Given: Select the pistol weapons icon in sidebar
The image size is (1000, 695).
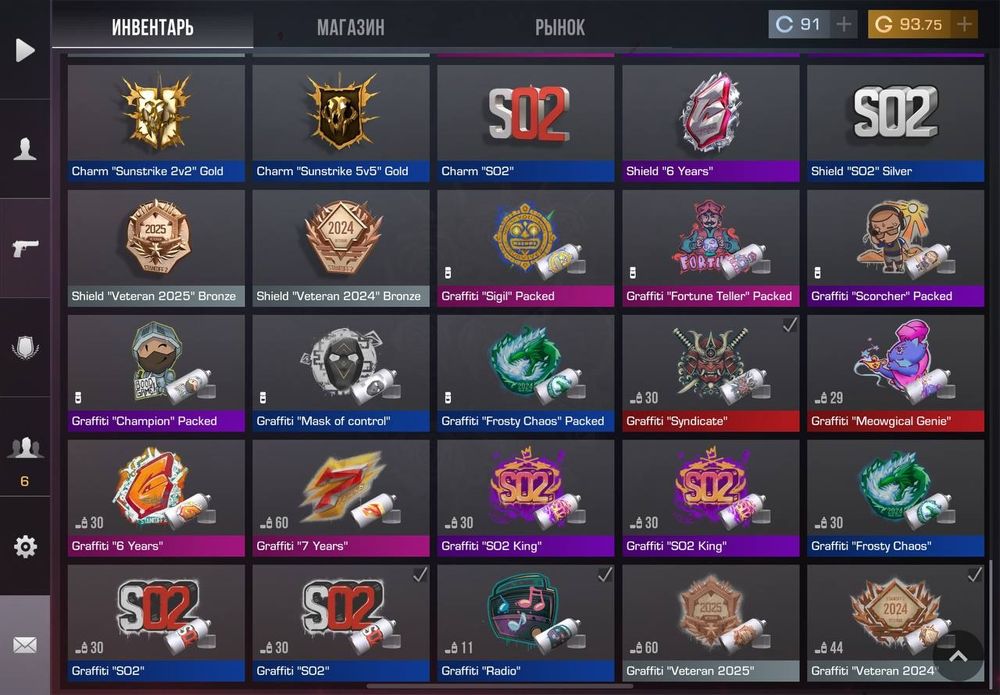Looking at the screenshot, I should click(25, 248).
